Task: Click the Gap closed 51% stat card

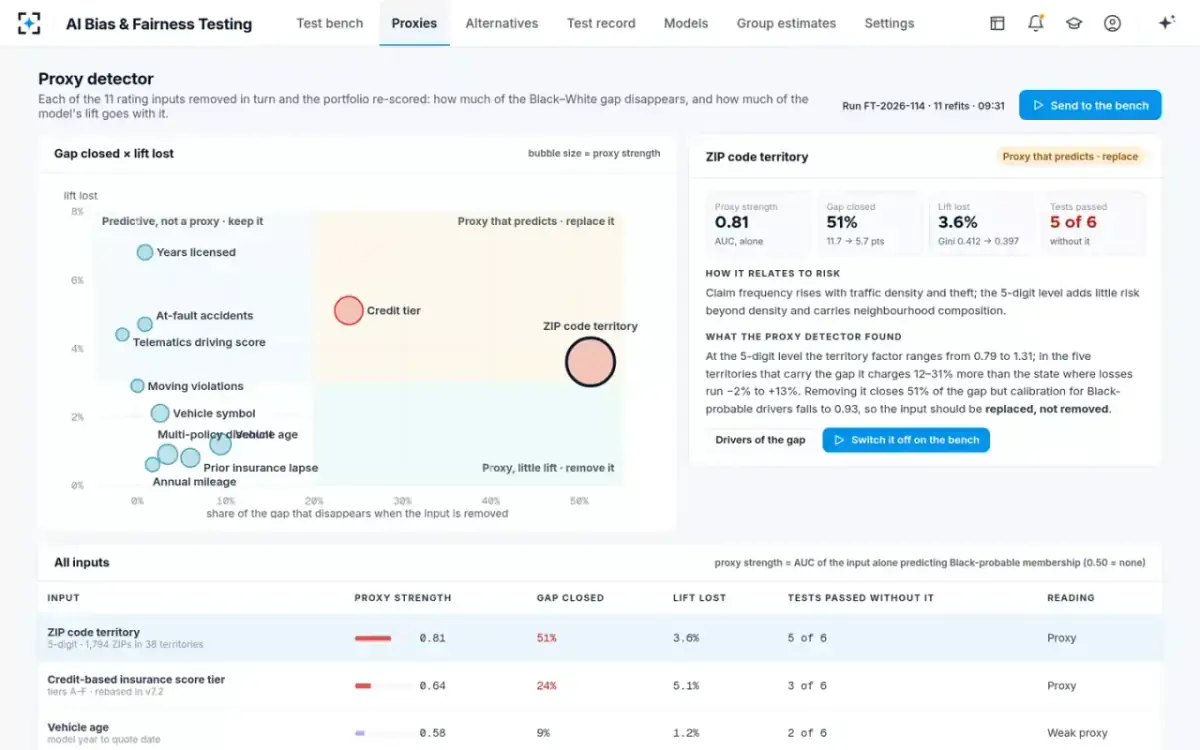Action: click(x=871, y=225)
